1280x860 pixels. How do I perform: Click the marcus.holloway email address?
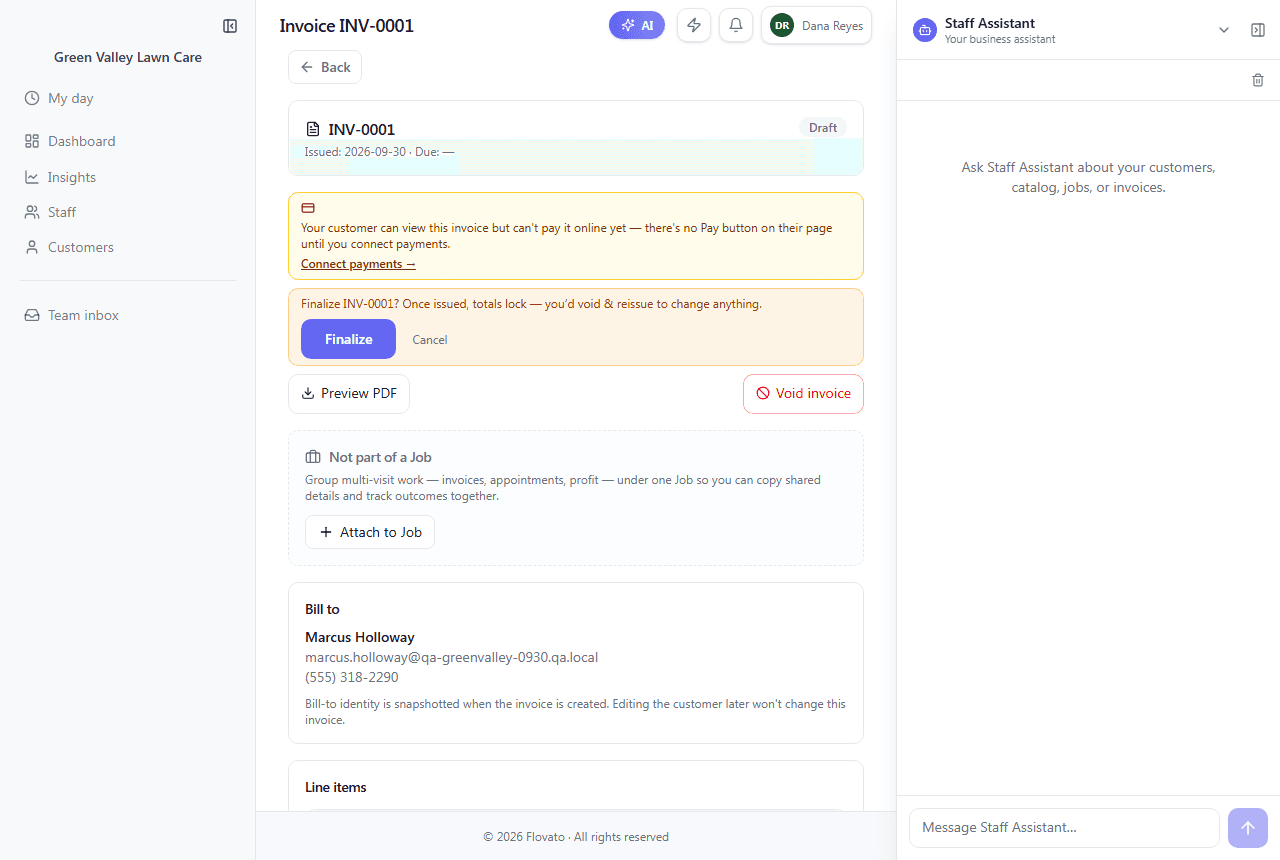pos(451,657)
